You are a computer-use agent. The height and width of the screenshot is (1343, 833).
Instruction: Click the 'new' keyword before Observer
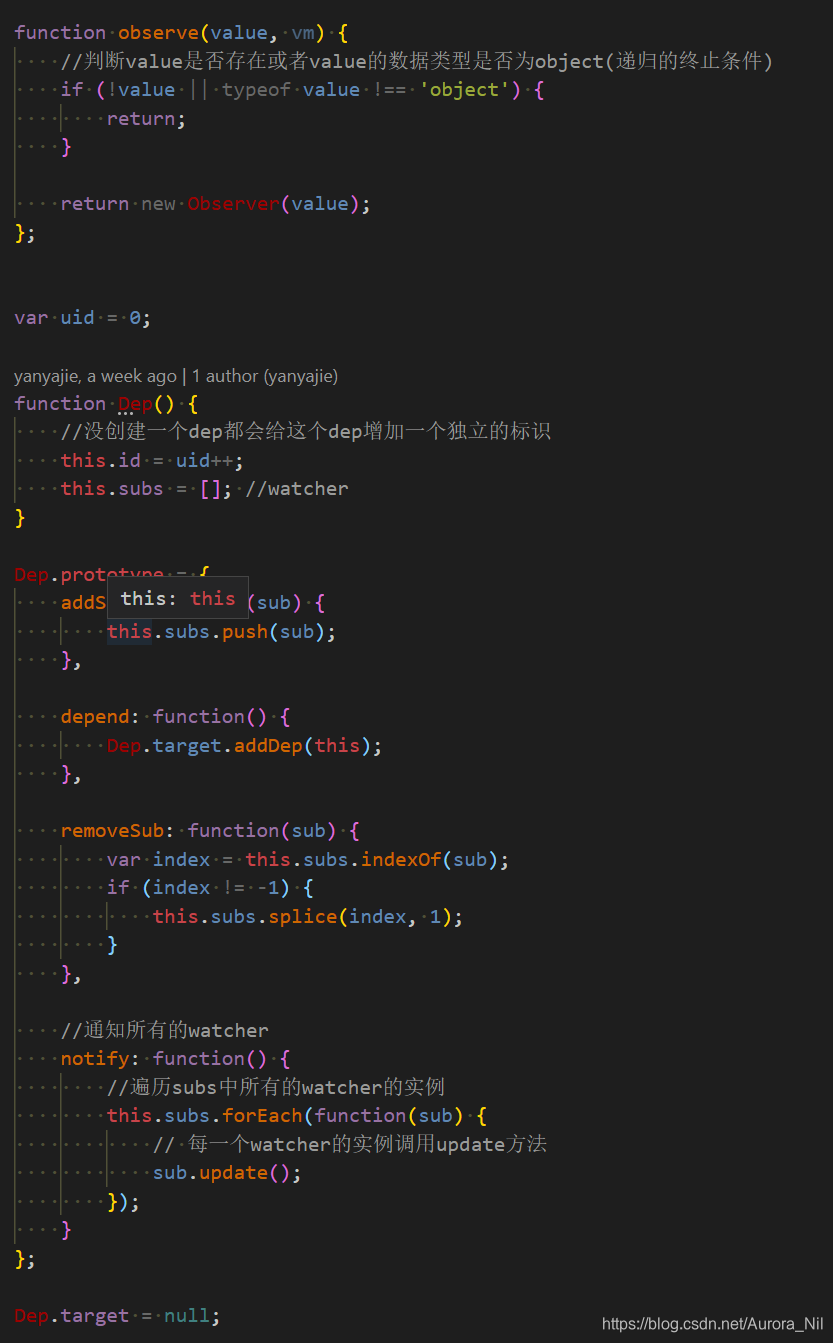[158, 203]
